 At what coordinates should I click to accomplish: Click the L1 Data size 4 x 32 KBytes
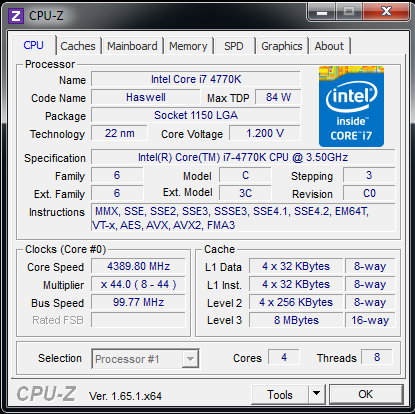[x=296, y=266]
